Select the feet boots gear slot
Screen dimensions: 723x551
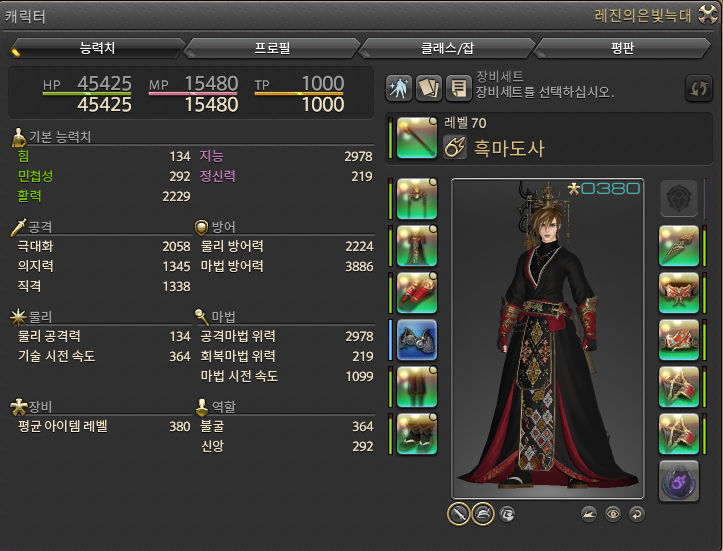point(417,434)
